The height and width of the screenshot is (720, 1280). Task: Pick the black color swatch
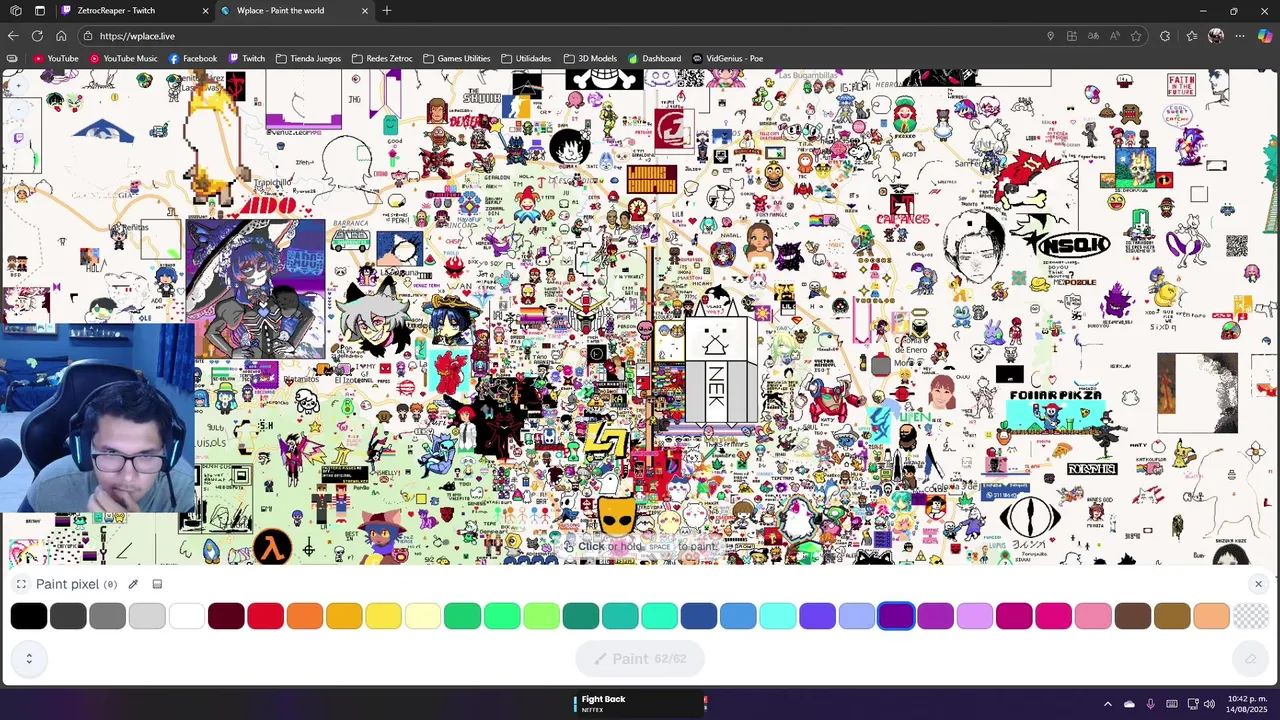click(x=29, y=616)
